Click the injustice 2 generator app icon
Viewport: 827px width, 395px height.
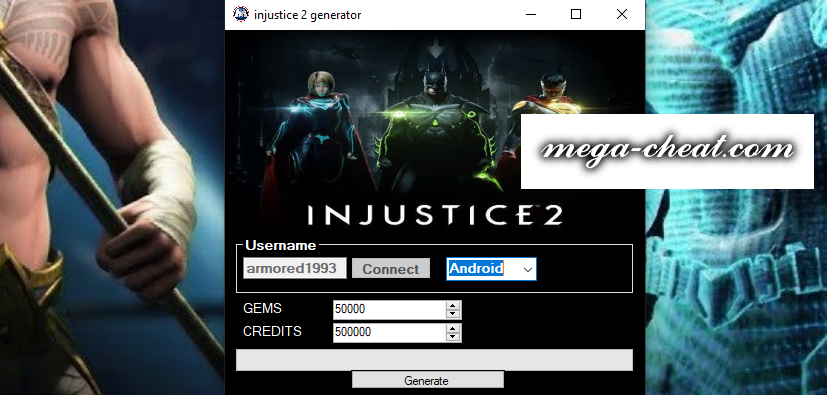241,14
